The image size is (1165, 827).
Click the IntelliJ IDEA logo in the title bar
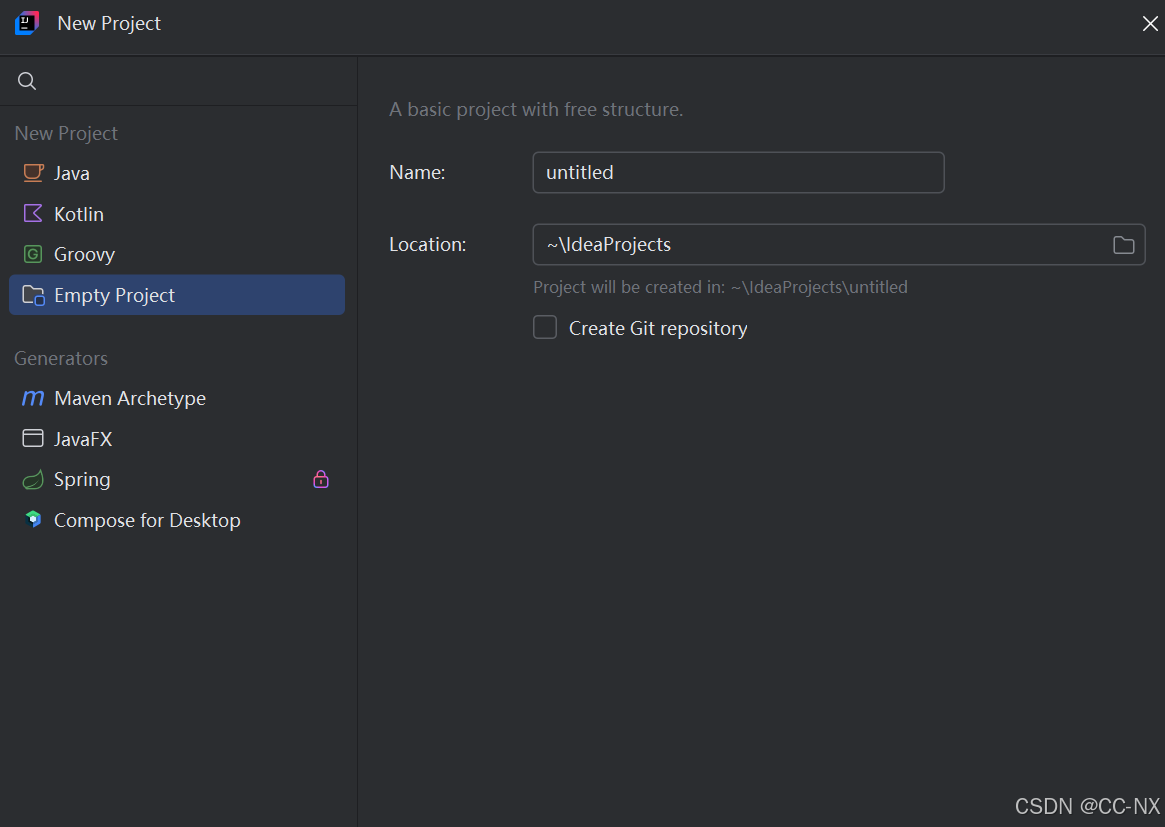click(x=27, y=23)
